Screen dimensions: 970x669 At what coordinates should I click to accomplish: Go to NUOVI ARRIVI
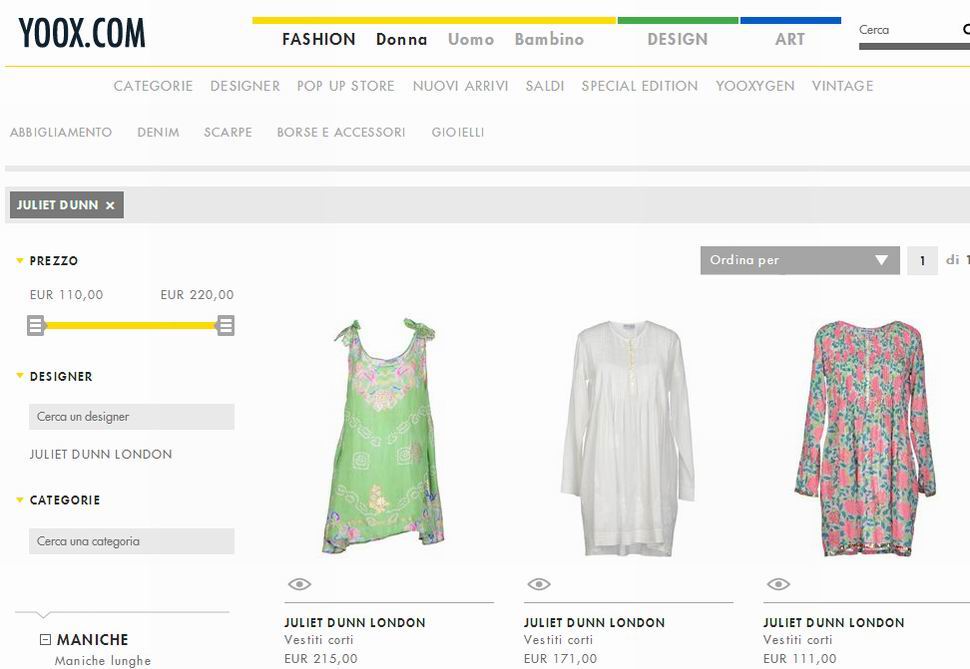[x=460, y=86]
